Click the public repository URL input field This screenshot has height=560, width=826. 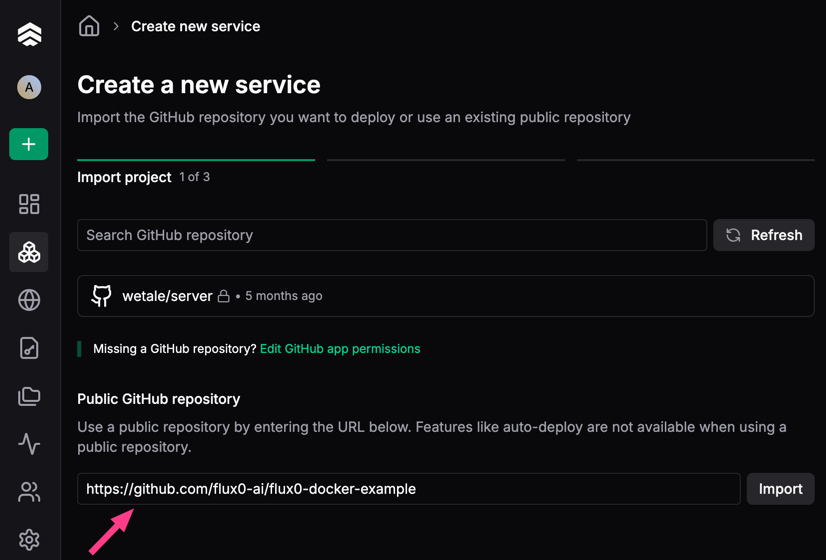coord(409,489)
